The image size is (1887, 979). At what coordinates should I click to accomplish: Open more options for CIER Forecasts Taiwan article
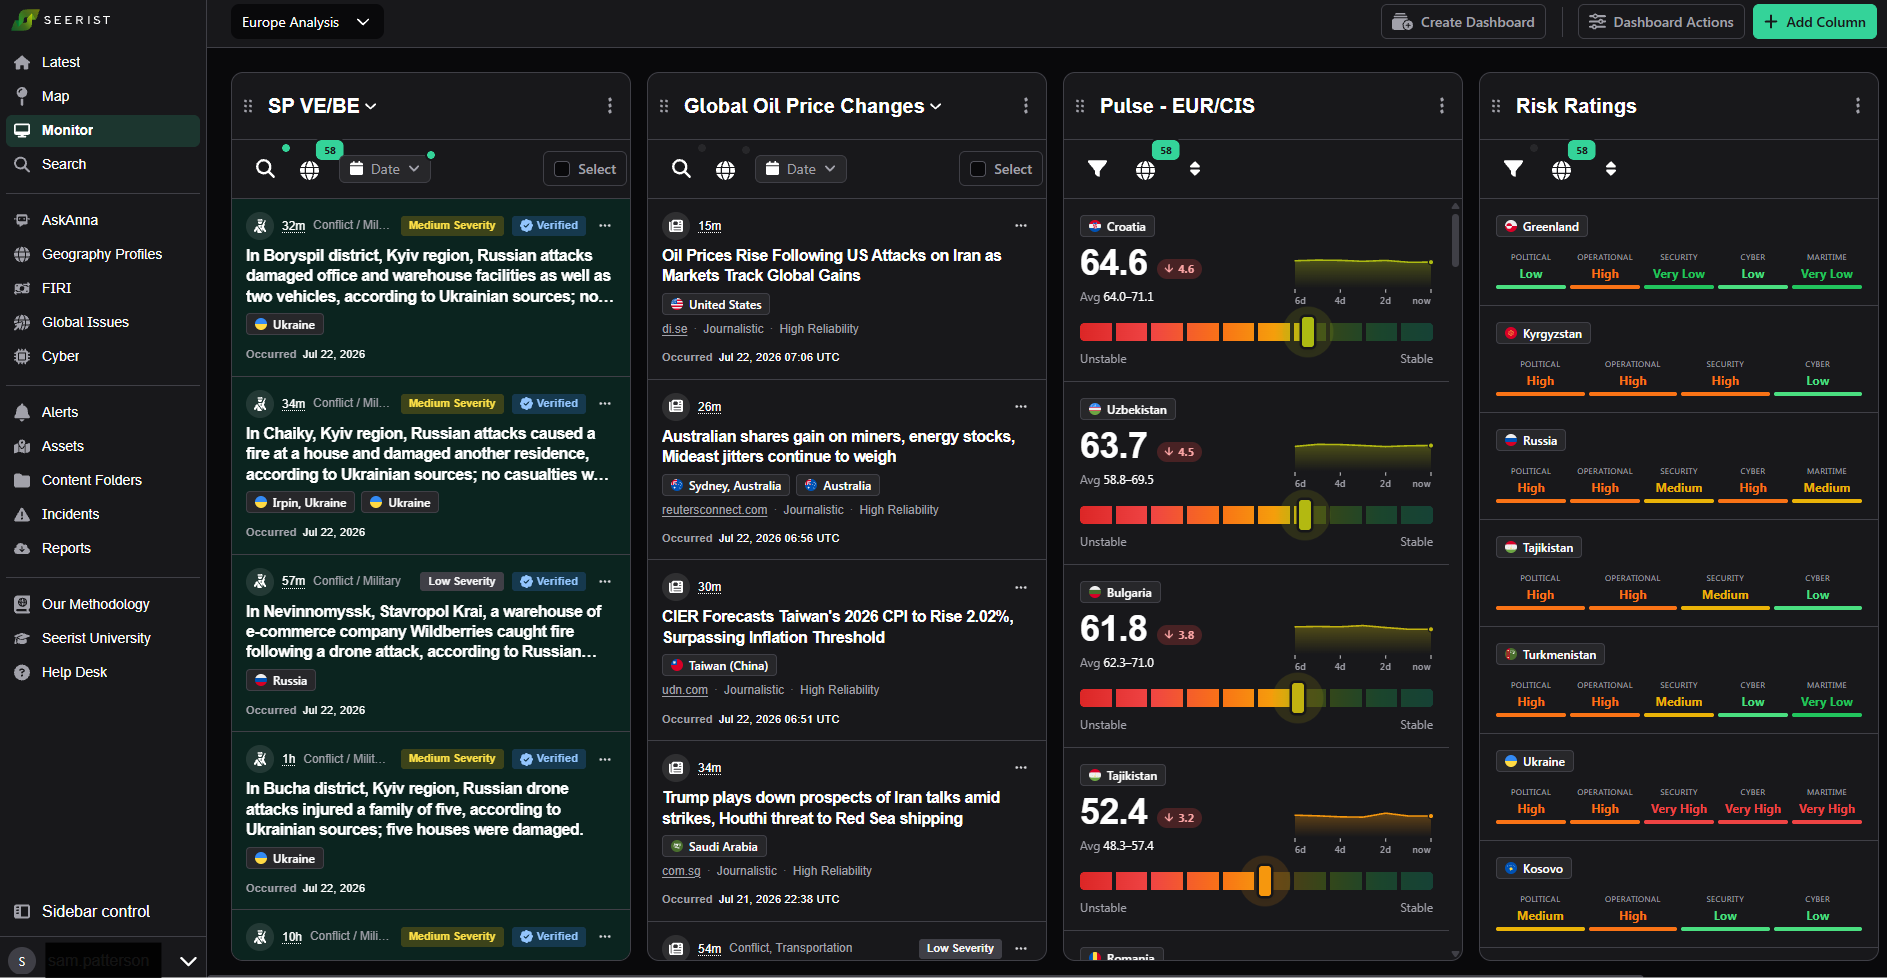point(1021,588)
